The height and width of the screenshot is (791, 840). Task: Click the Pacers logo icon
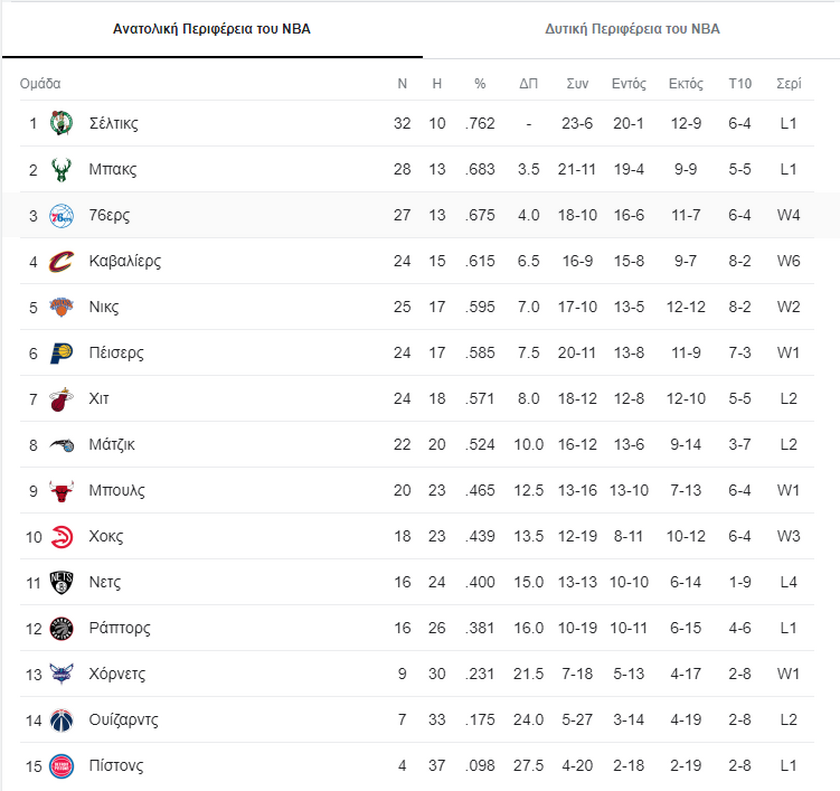(61, 353)
